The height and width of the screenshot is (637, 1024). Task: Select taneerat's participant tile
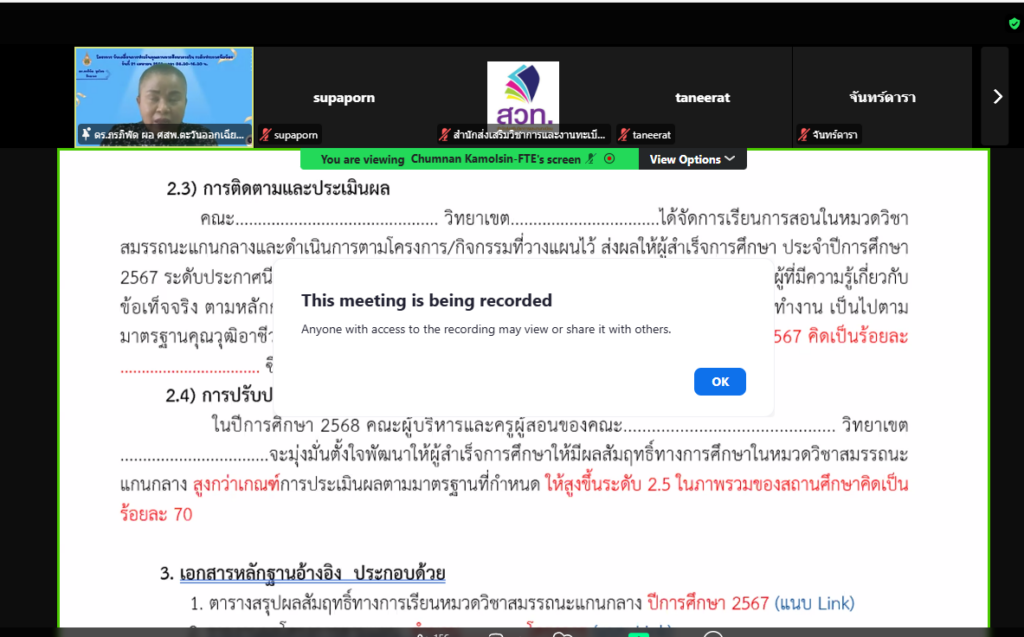tap(702, 97)
